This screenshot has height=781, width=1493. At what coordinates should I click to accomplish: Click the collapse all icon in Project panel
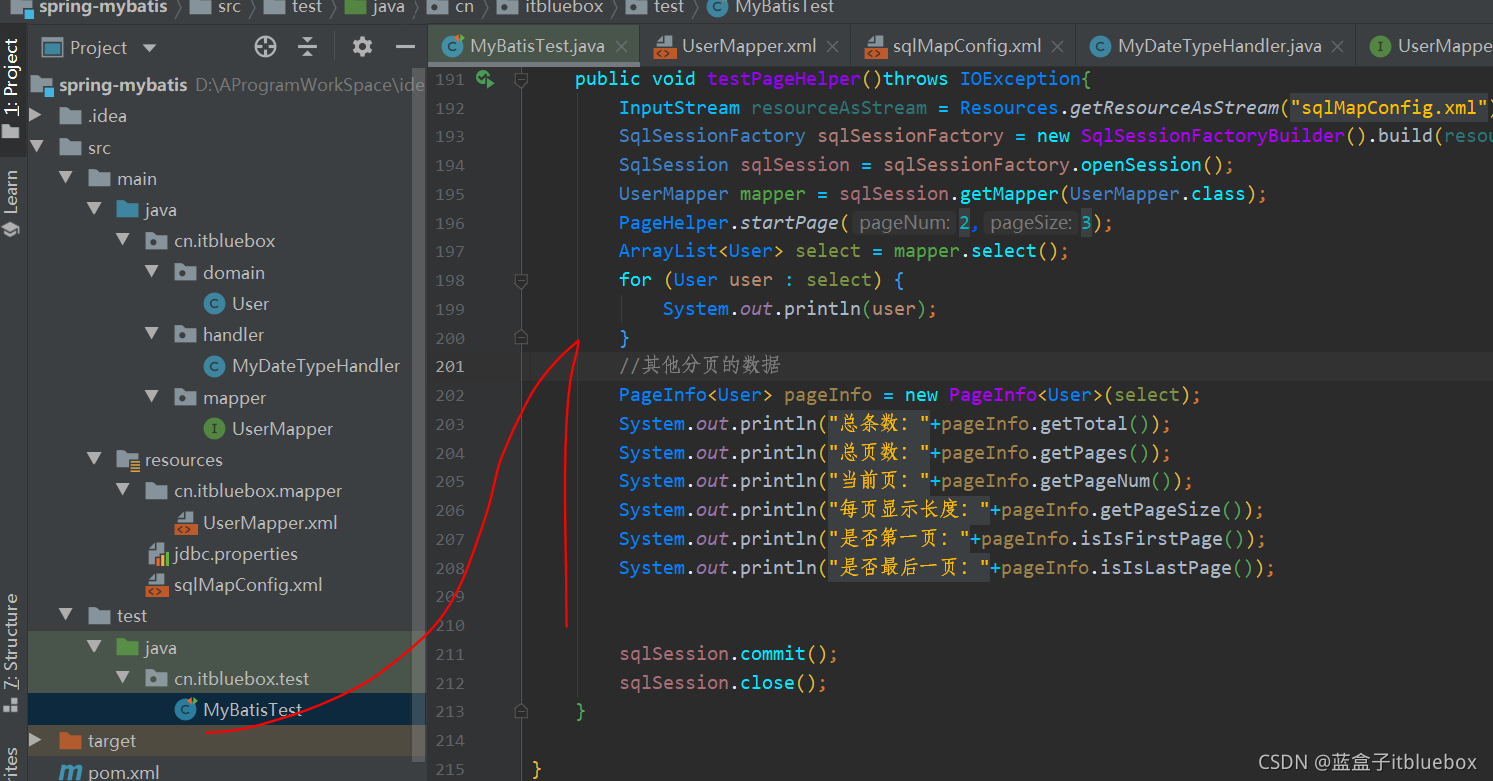(x=308, y=47)
